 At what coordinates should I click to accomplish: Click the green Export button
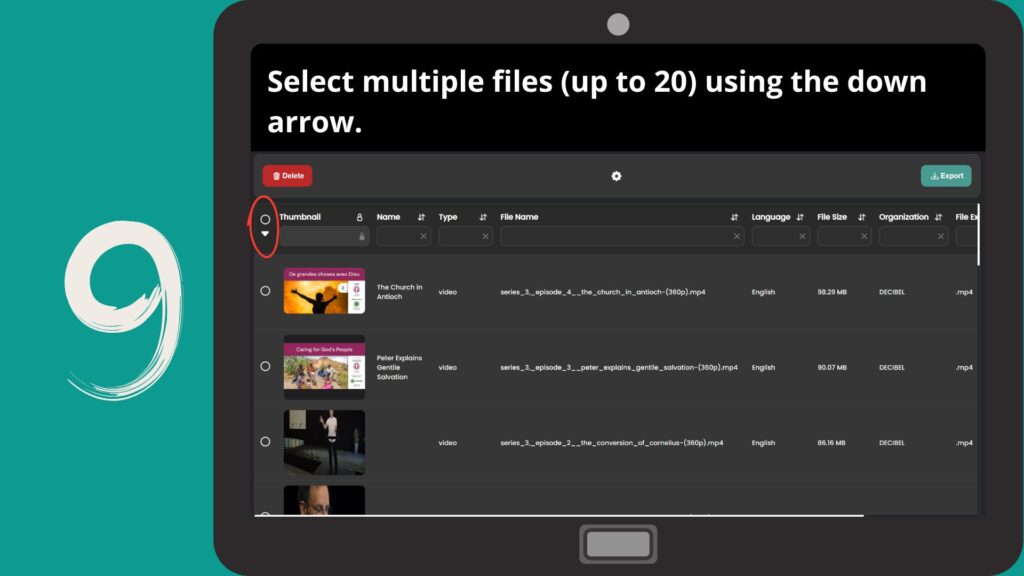point(945,176)
